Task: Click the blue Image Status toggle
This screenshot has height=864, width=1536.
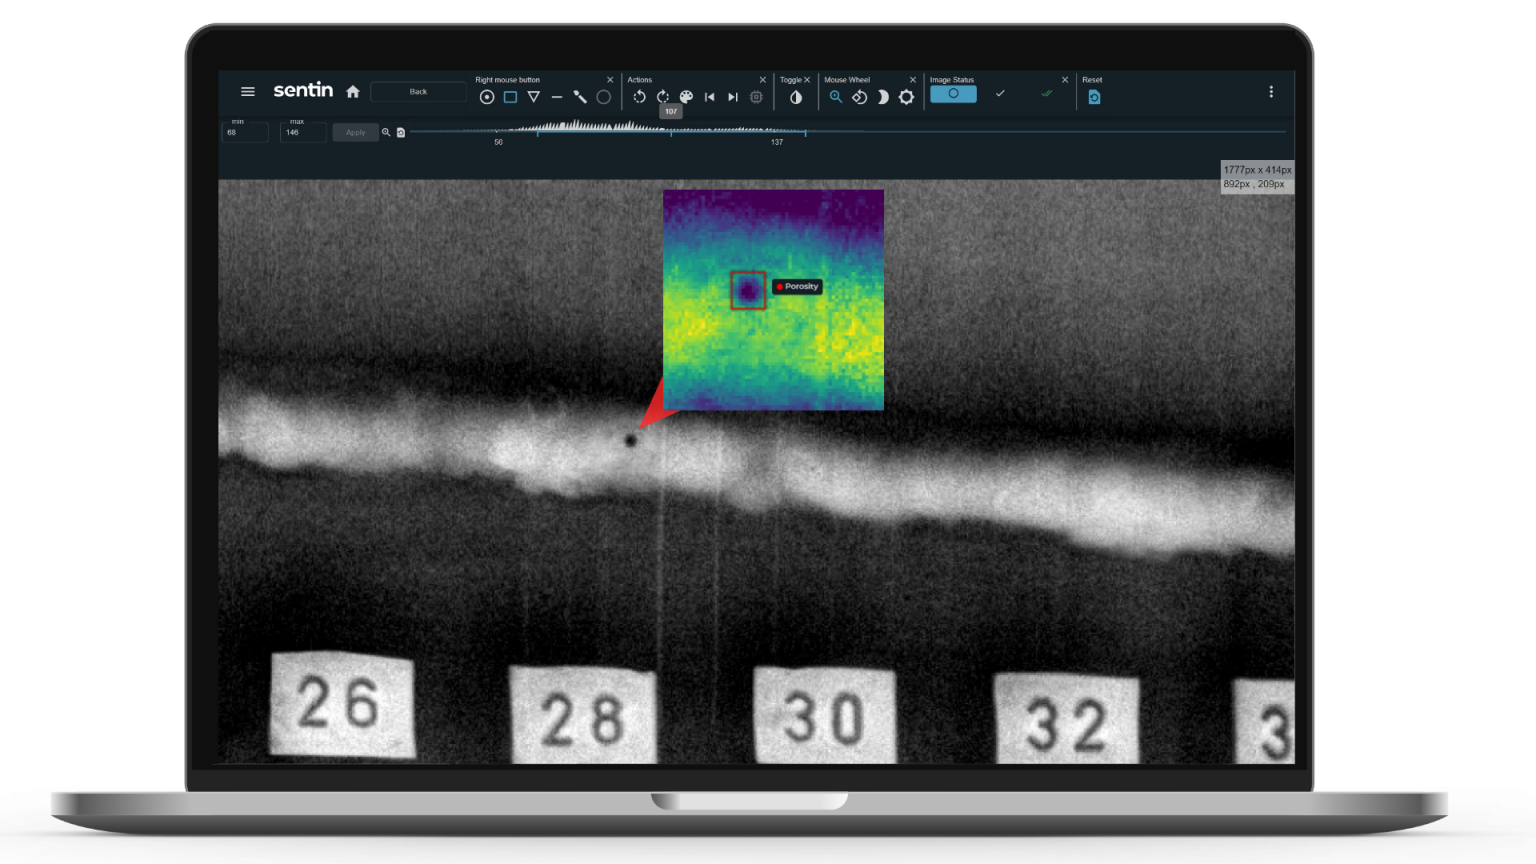Action: click(953, 93)
